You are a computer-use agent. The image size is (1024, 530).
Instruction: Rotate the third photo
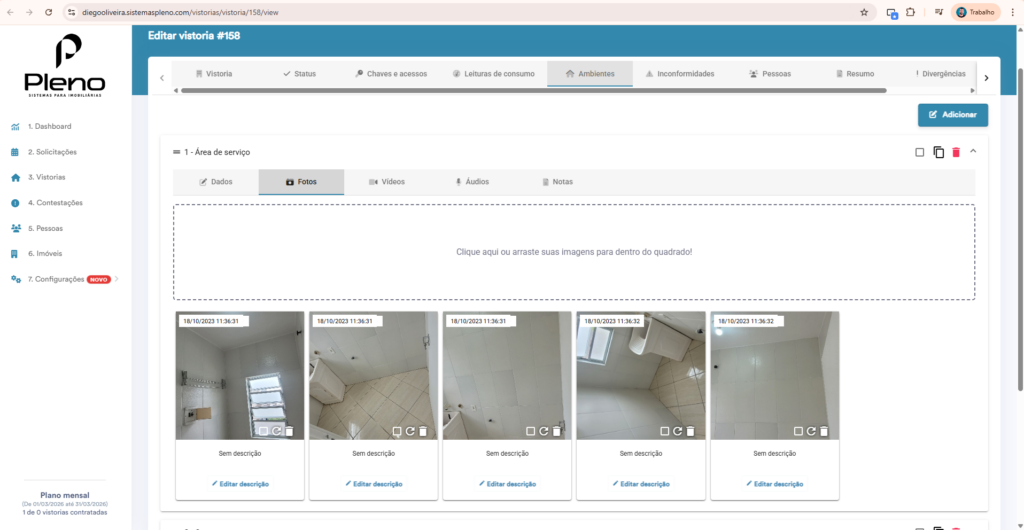(544, 431)
